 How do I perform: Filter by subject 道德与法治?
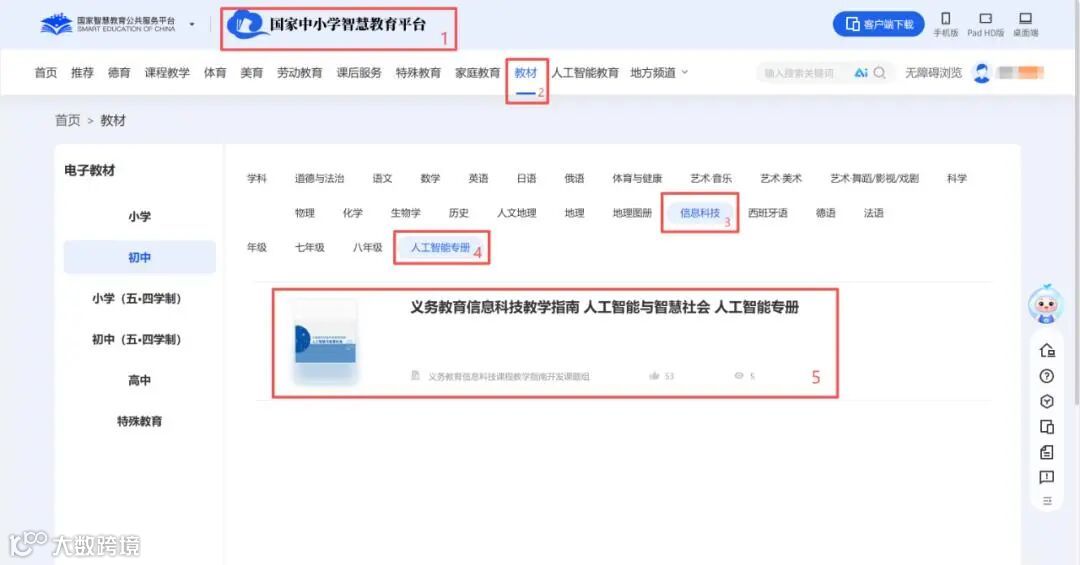pos(320,178)
